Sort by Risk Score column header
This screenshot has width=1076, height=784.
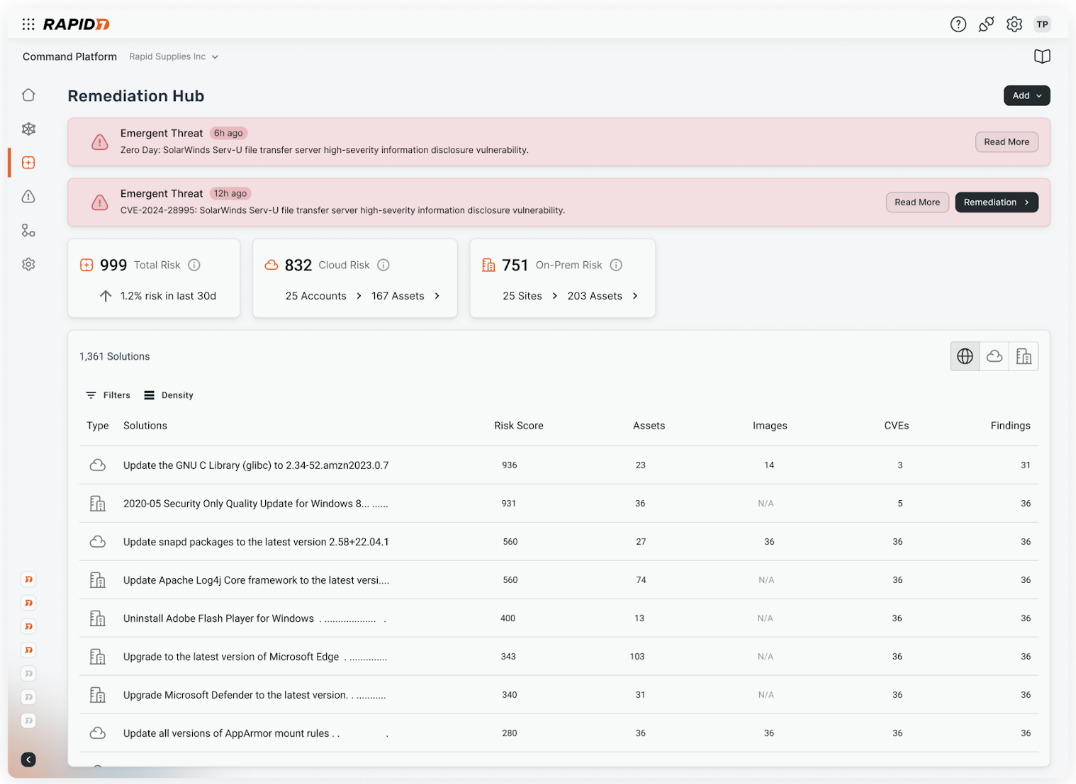click(x=518, y=425)
